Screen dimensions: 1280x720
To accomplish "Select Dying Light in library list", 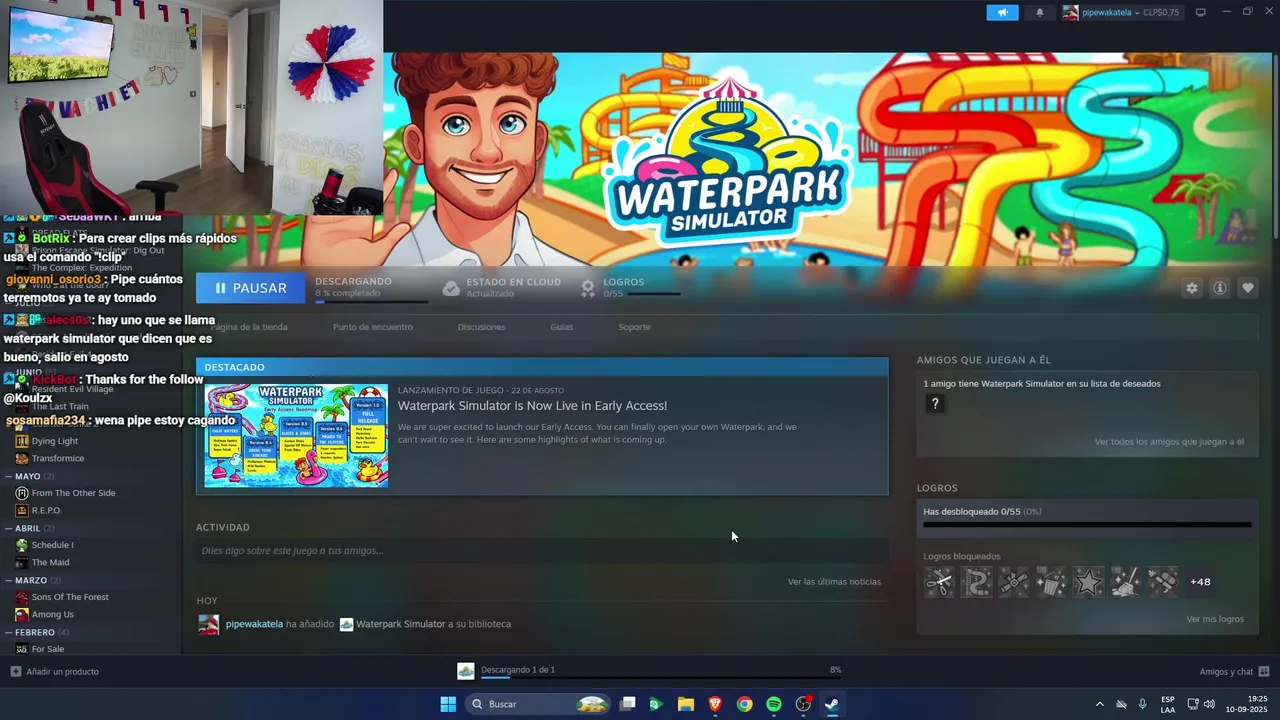I will pyautogui.click(x=54, y=441).
